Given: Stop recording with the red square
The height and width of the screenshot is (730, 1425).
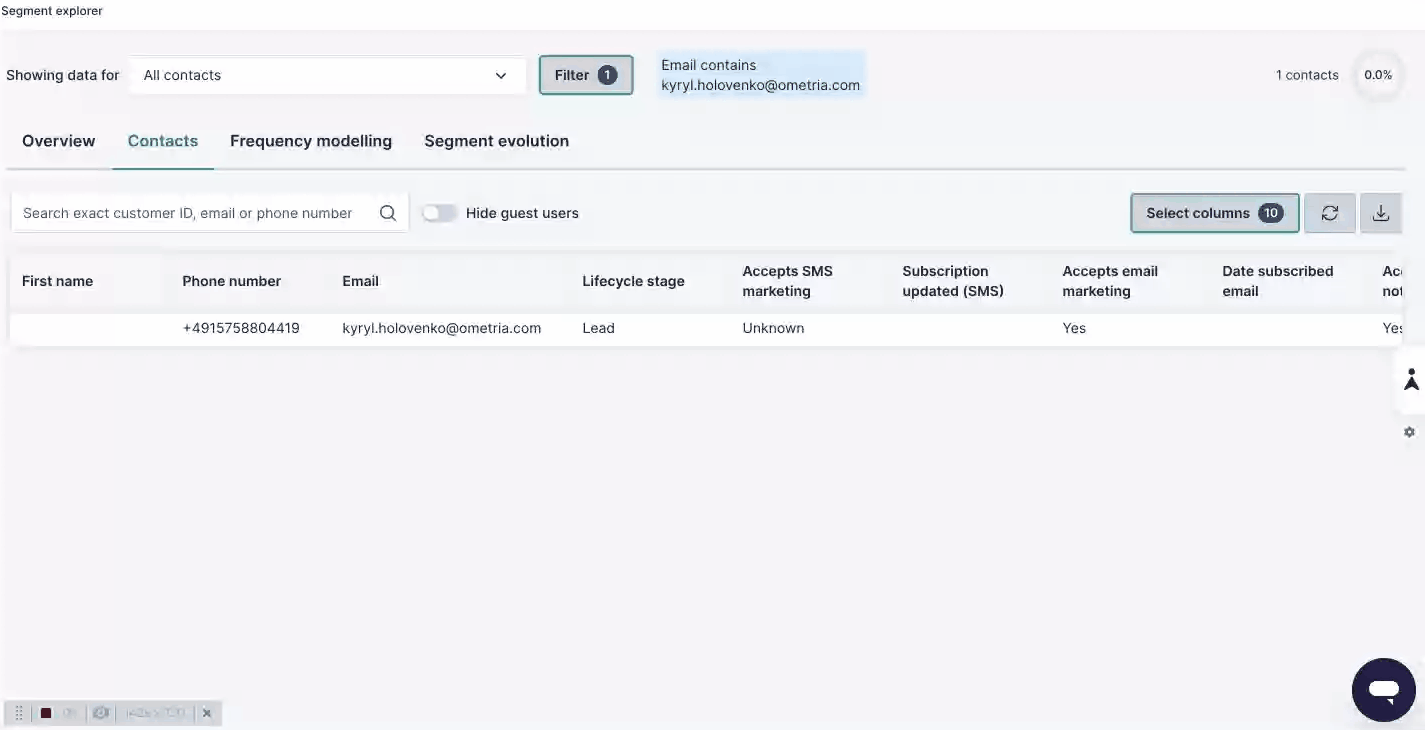Looking at the screenshot, I should (46, 713).
